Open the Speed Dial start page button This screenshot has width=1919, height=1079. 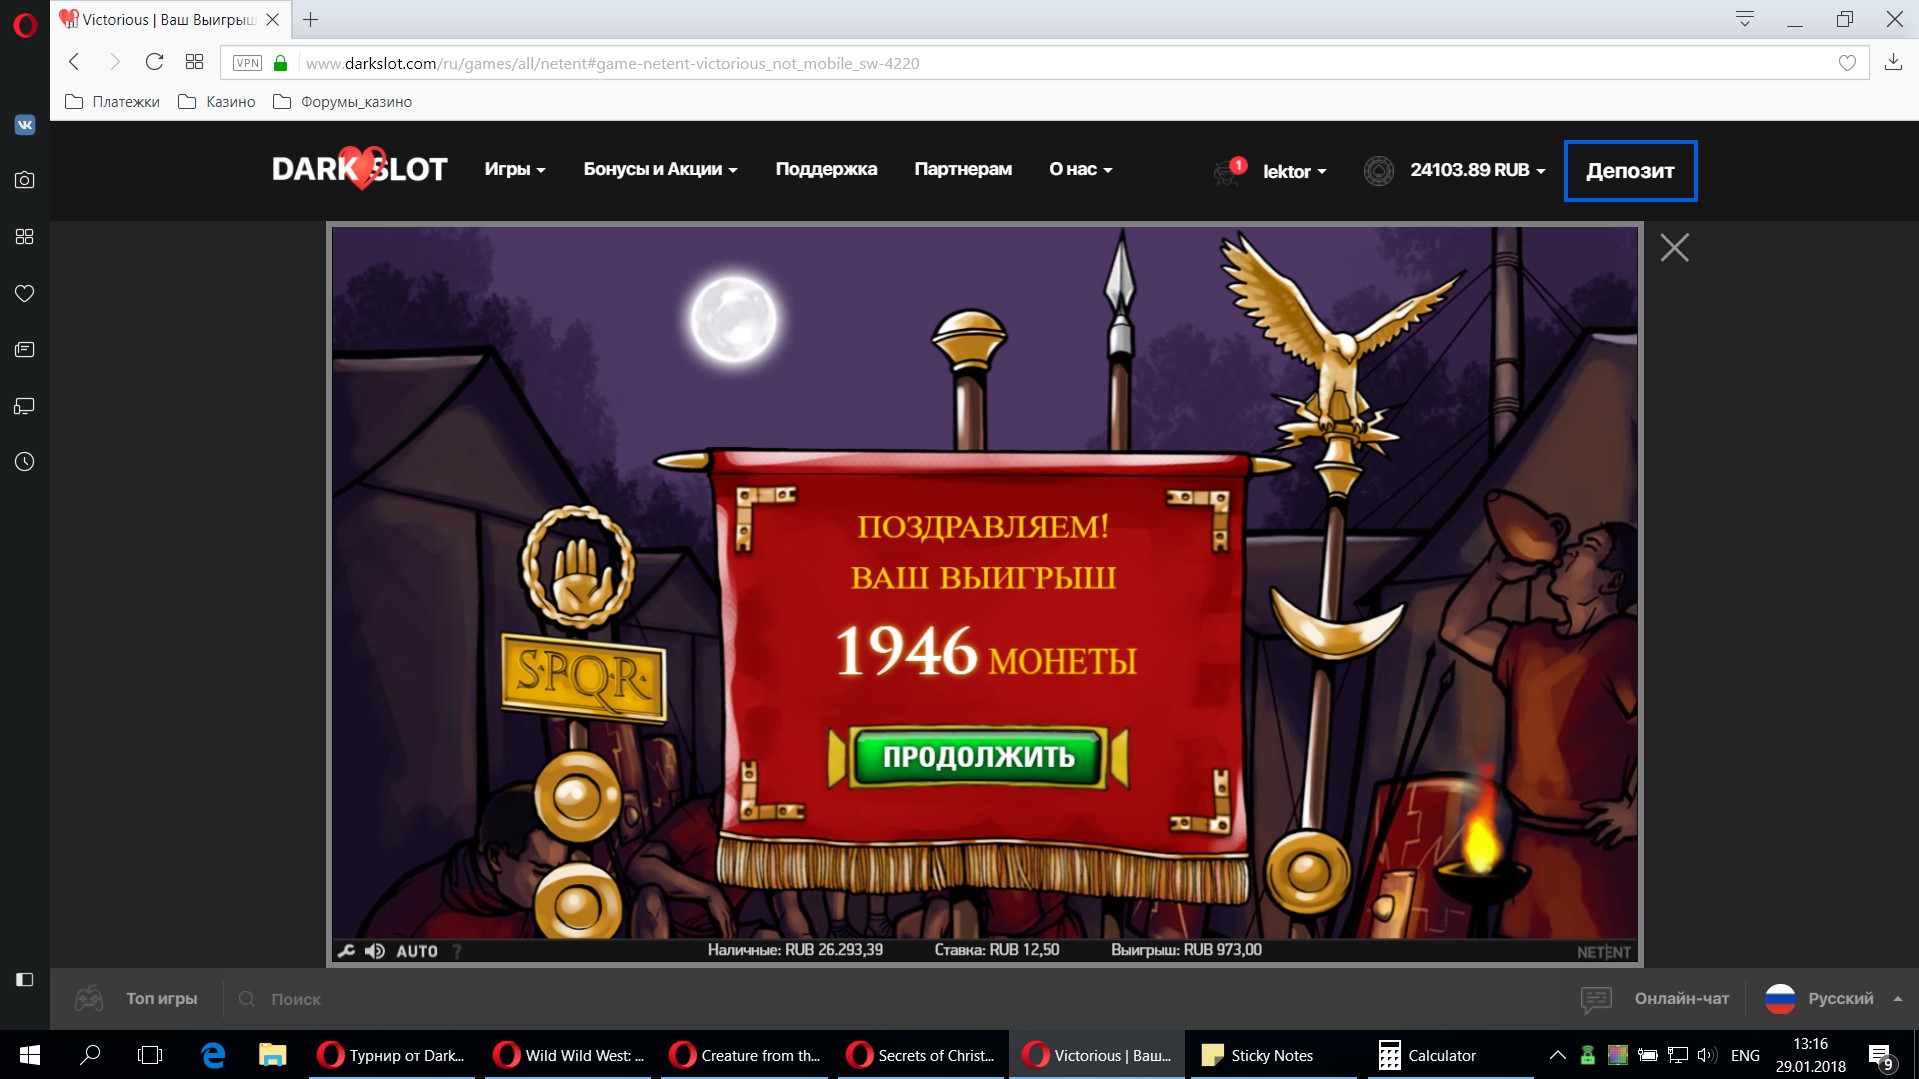(194, 62)
